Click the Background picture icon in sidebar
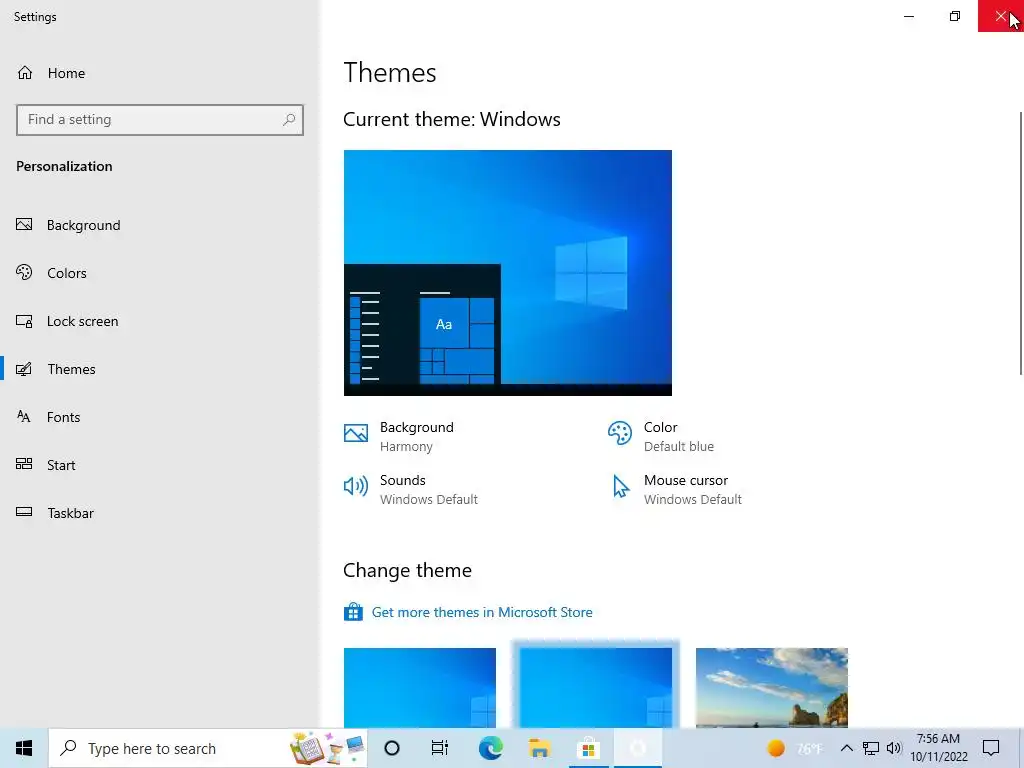The width and height of the screenshot is (1024, 768). 24,225
